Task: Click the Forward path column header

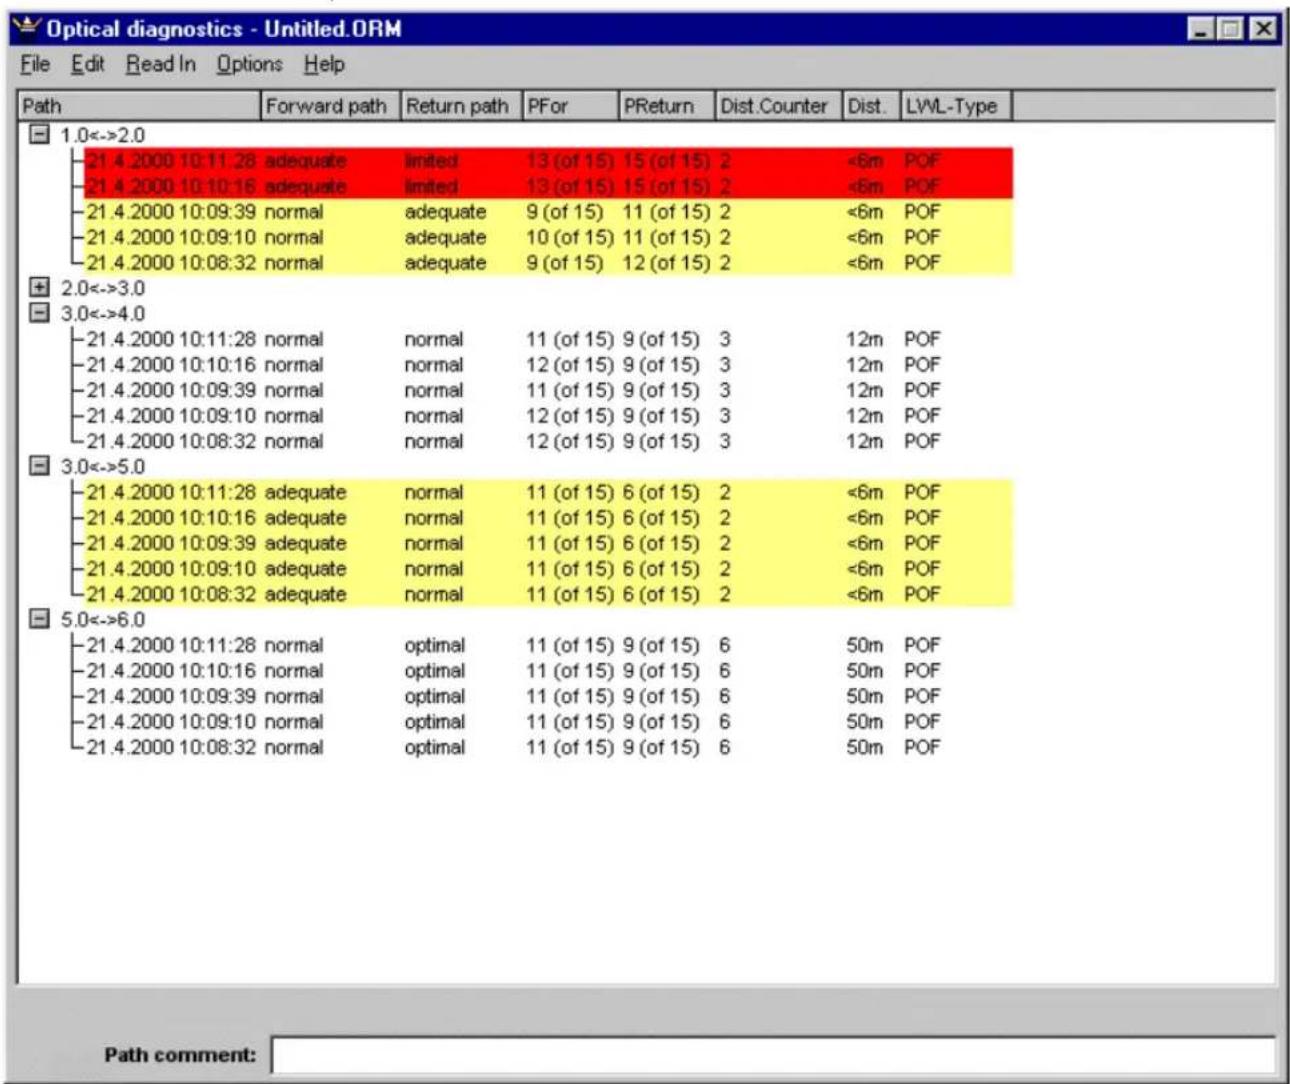Action: [330, 106]
